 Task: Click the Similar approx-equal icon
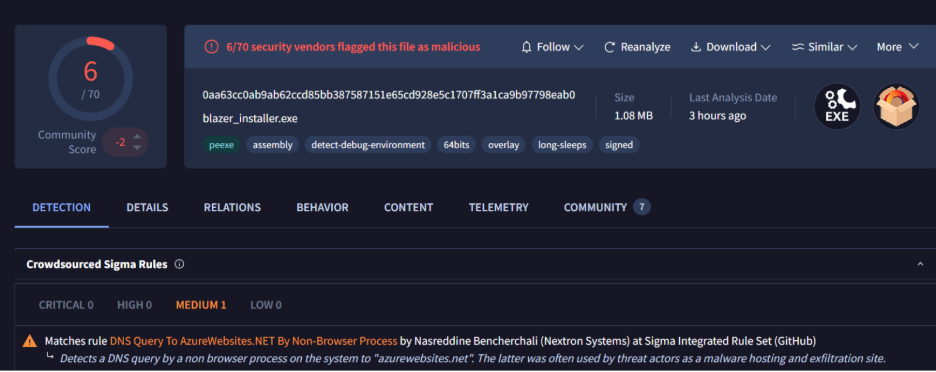pos(798,47)
